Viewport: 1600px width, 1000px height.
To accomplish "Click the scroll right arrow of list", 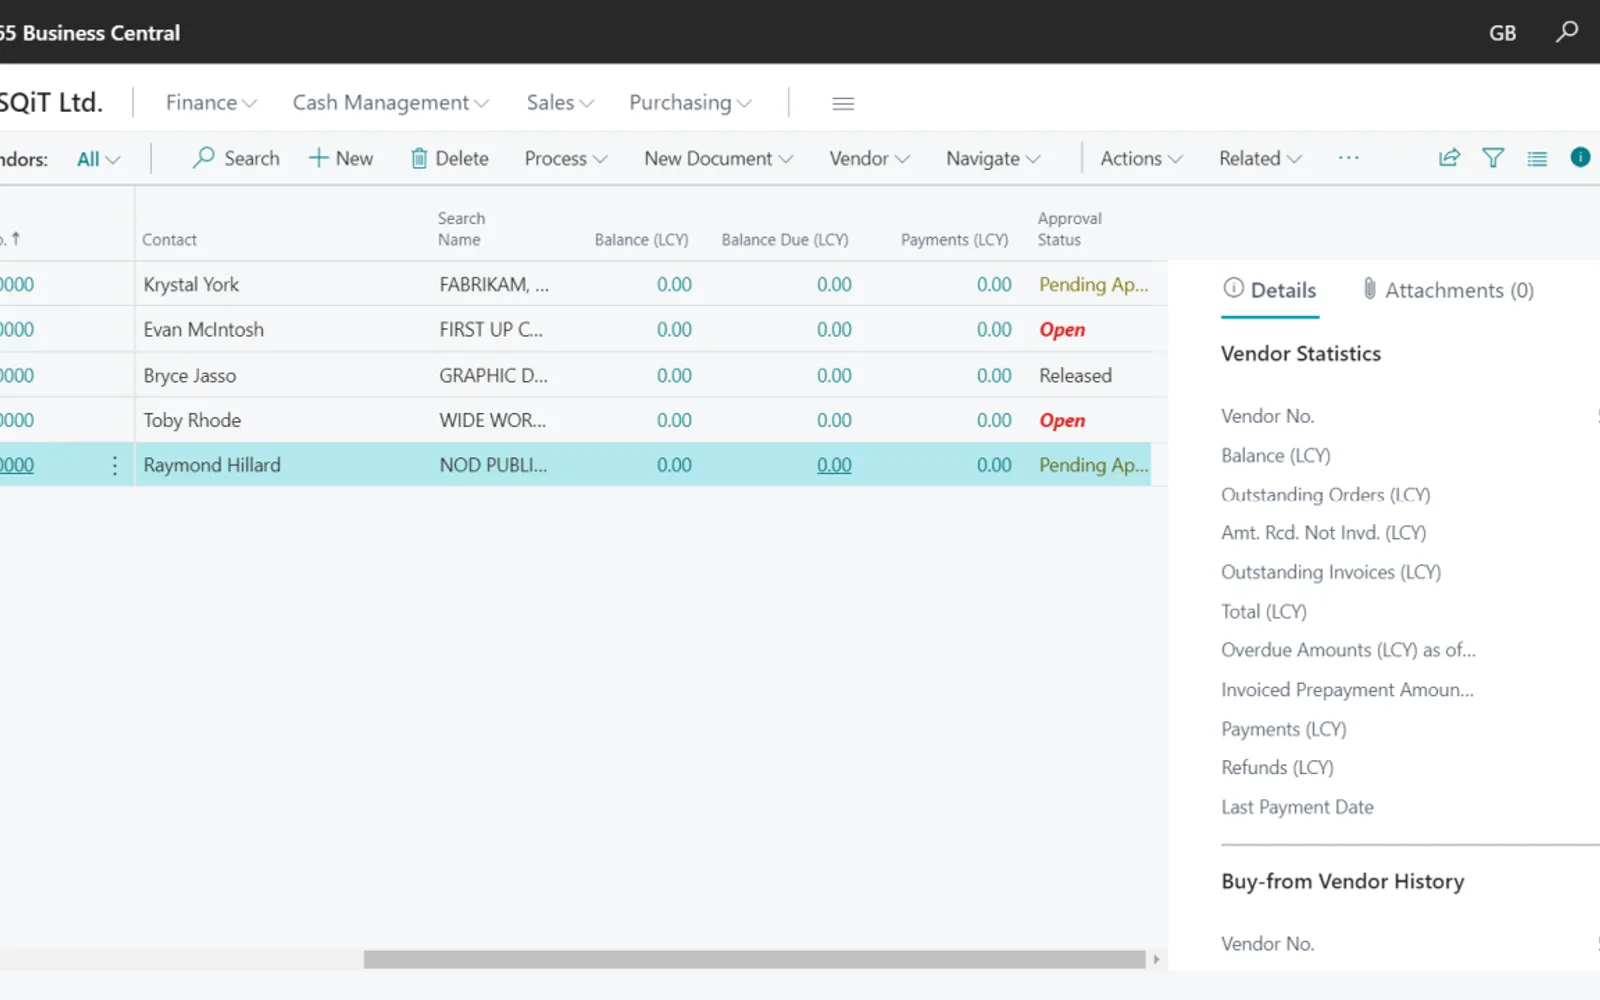I will coord(1156,959).
